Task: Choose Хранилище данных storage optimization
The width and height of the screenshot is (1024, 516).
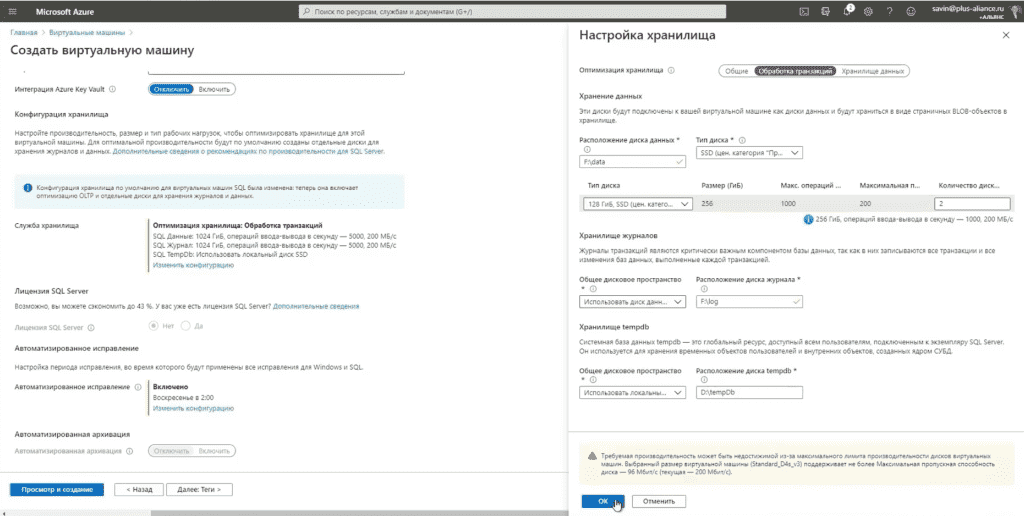Action: 872,71
